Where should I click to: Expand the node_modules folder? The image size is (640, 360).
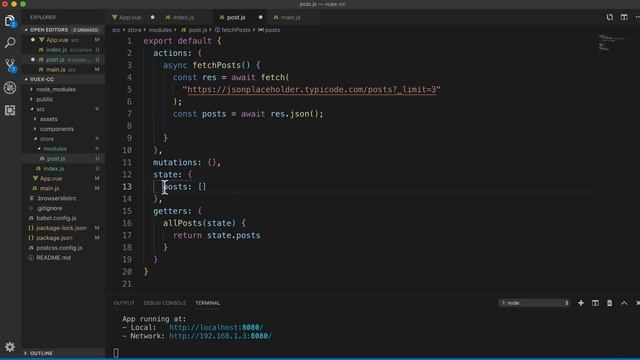[x=56, y=89]
